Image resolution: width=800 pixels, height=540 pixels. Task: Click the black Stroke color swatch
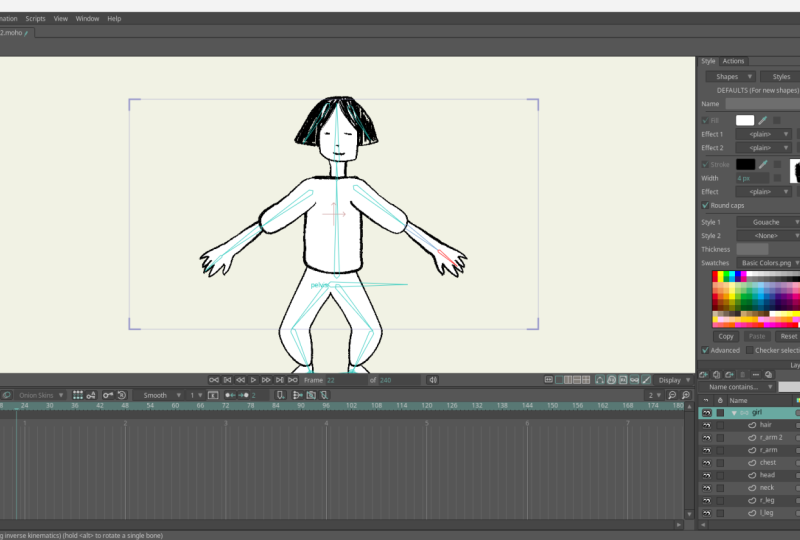click(745, 164)
